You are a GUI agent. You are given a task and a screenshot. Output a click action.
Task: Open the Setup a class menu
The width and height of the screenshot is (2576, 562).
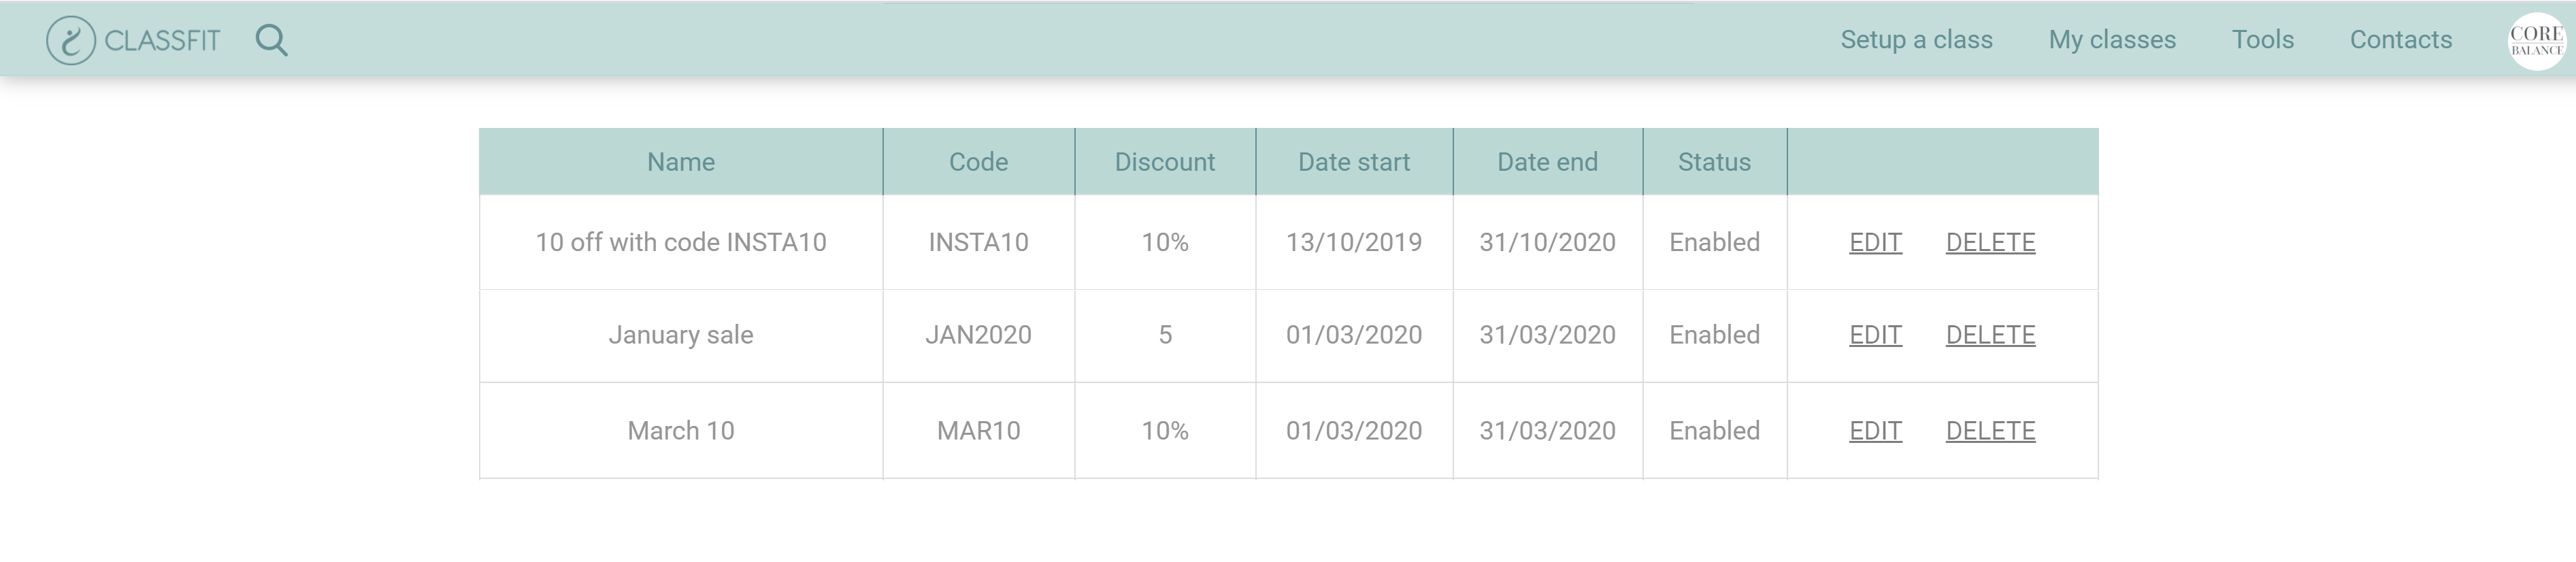[1916, 40]
